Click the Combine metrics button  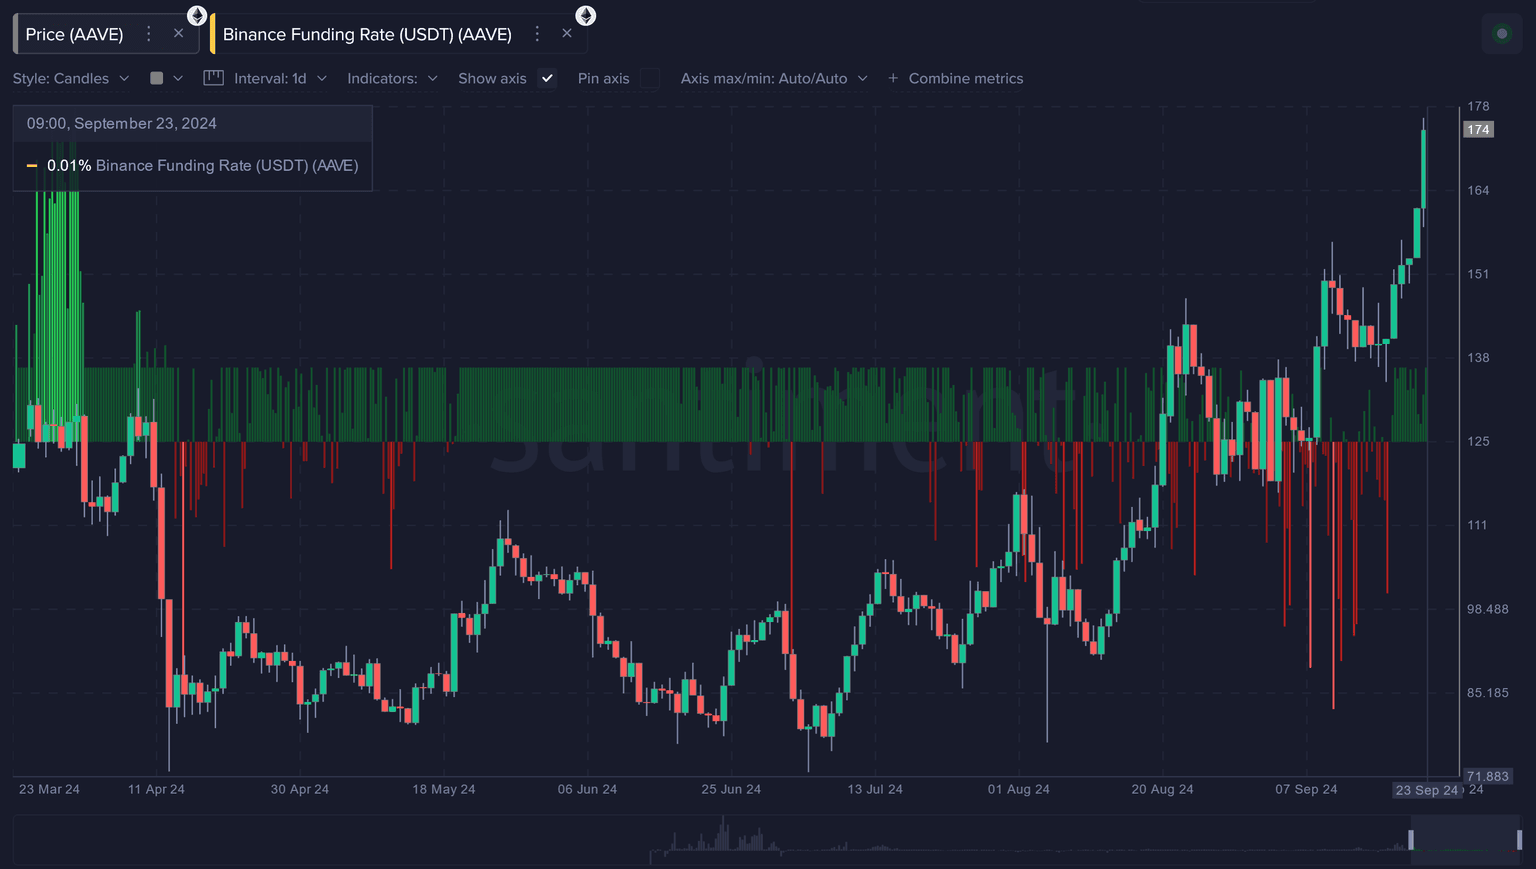(965, 78)
